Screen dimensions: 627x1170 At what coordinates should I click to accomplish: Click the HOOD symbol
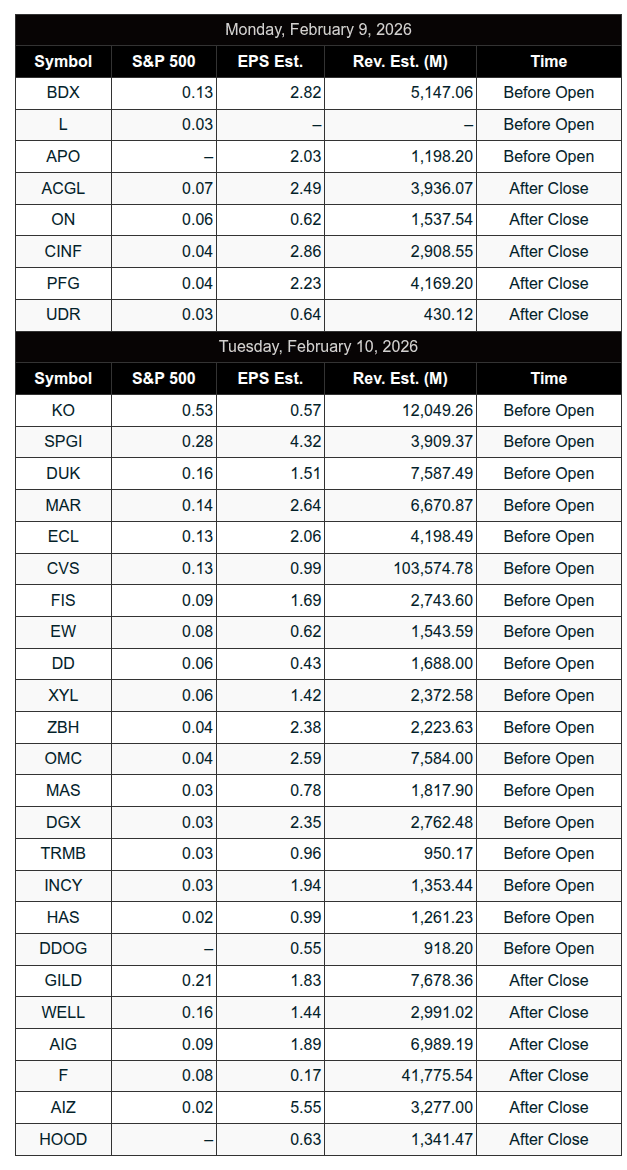(x=63, y=1139)
